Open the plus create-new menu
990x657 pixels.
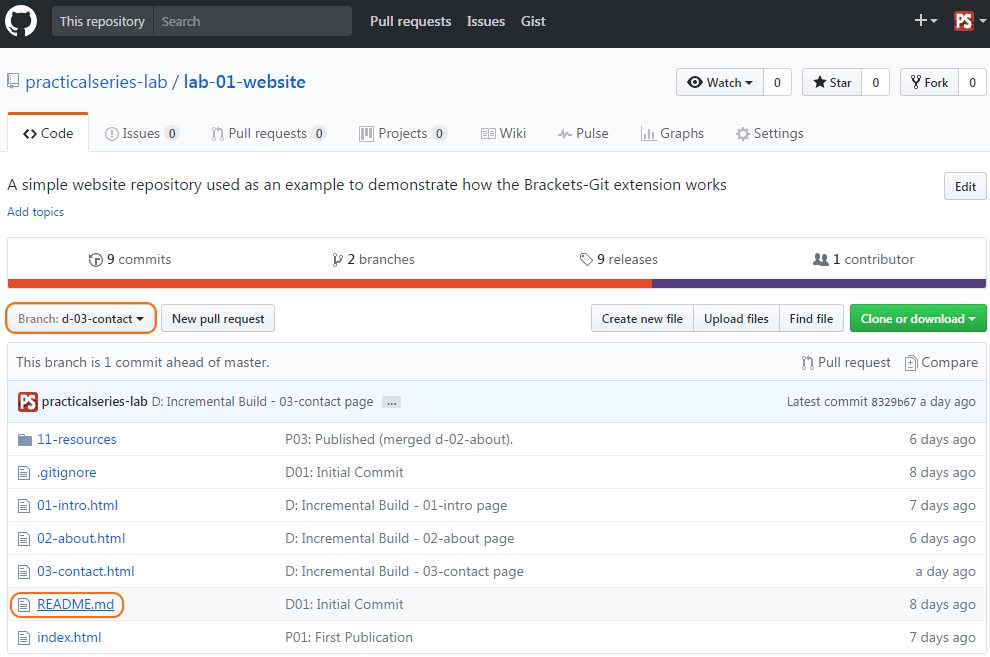pos(925,21)
